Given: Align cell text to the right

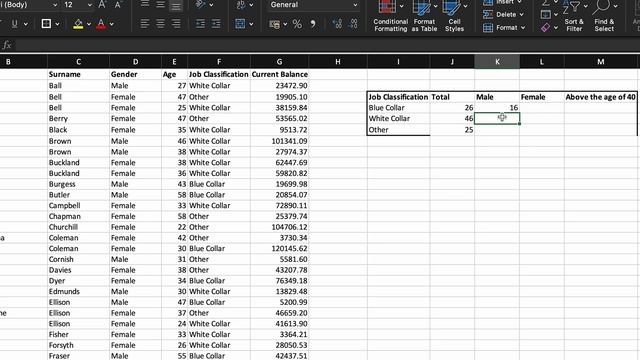Looking at the screenshot, I should click(176, 24).
